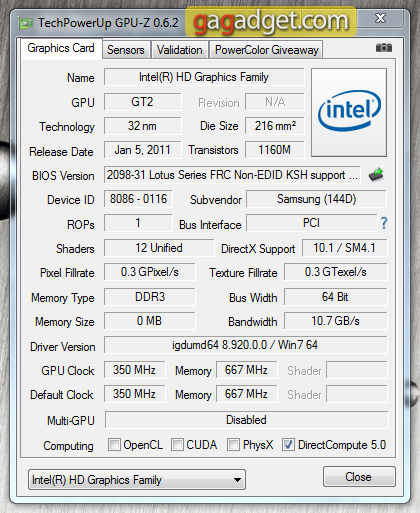Image resolution: width=420 pixels, height=513 pixels.
Task: Close the GPU-Z window with X
Action: [x=380, y=18]
